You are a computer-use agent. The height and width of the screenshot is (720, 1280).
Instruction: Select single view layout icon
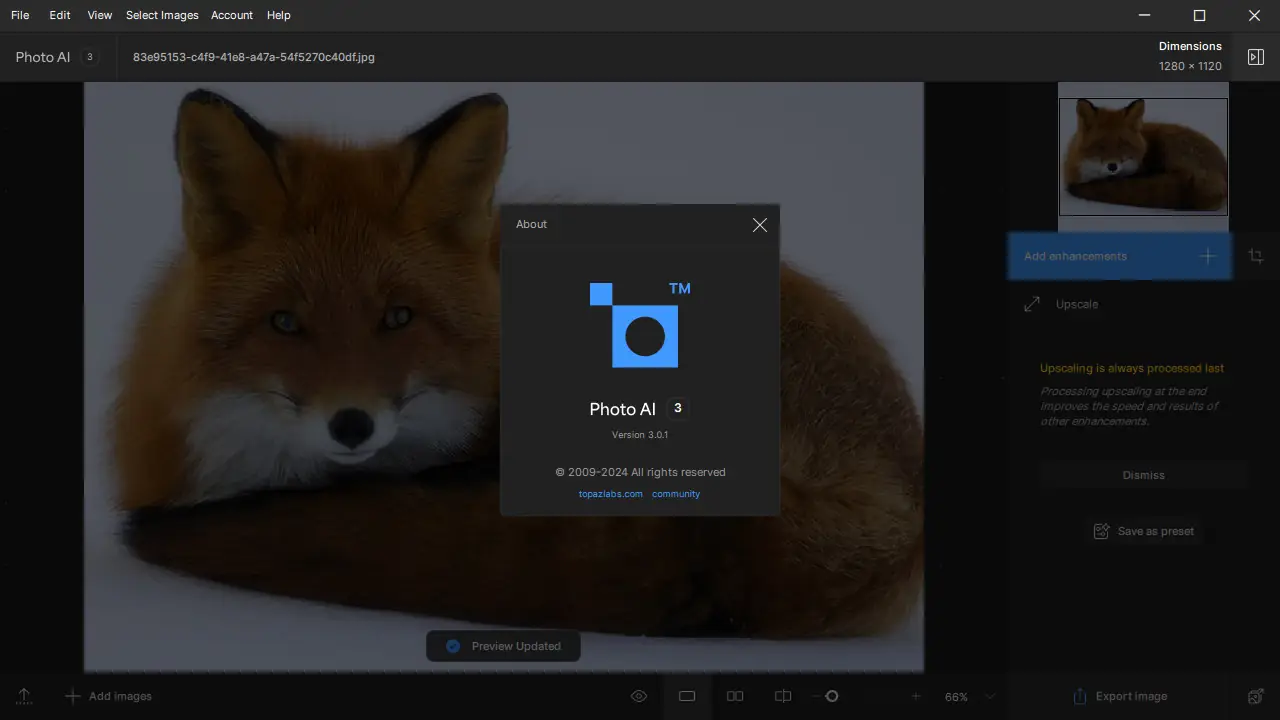tap(687, 696)
